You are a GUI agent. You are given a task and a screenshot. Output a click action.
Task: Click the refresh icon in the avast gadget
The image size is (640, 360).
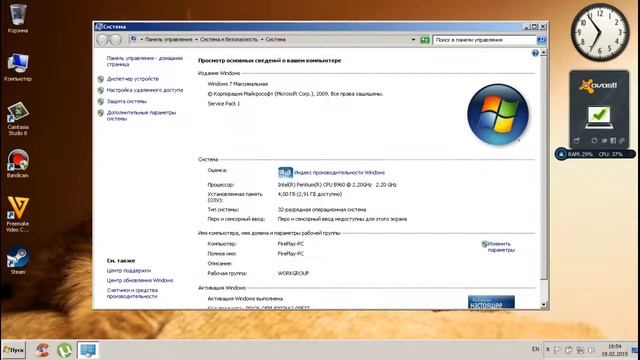[x=594, y=140]
